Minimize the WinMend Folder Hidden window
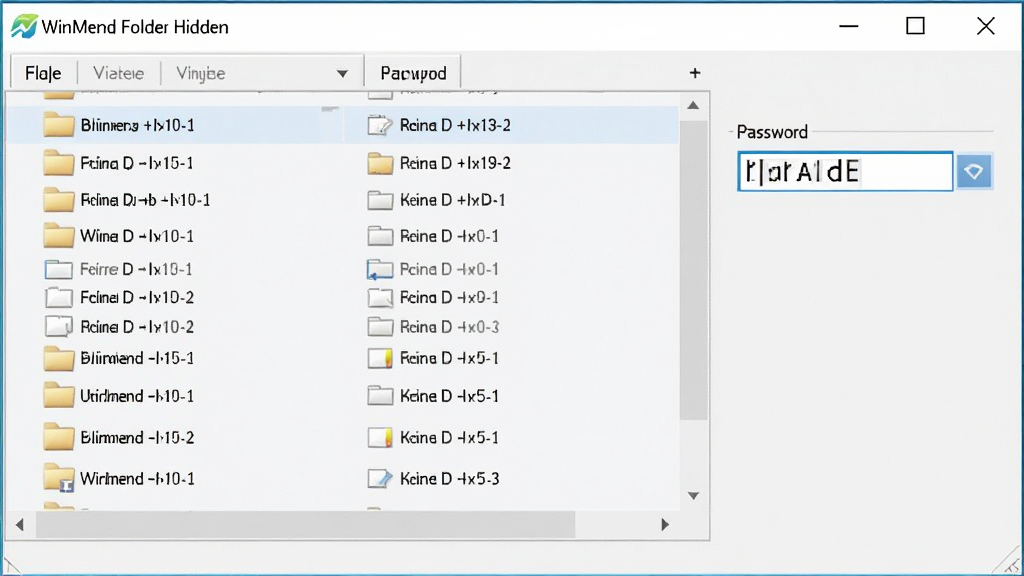 [x=849, y=26]
